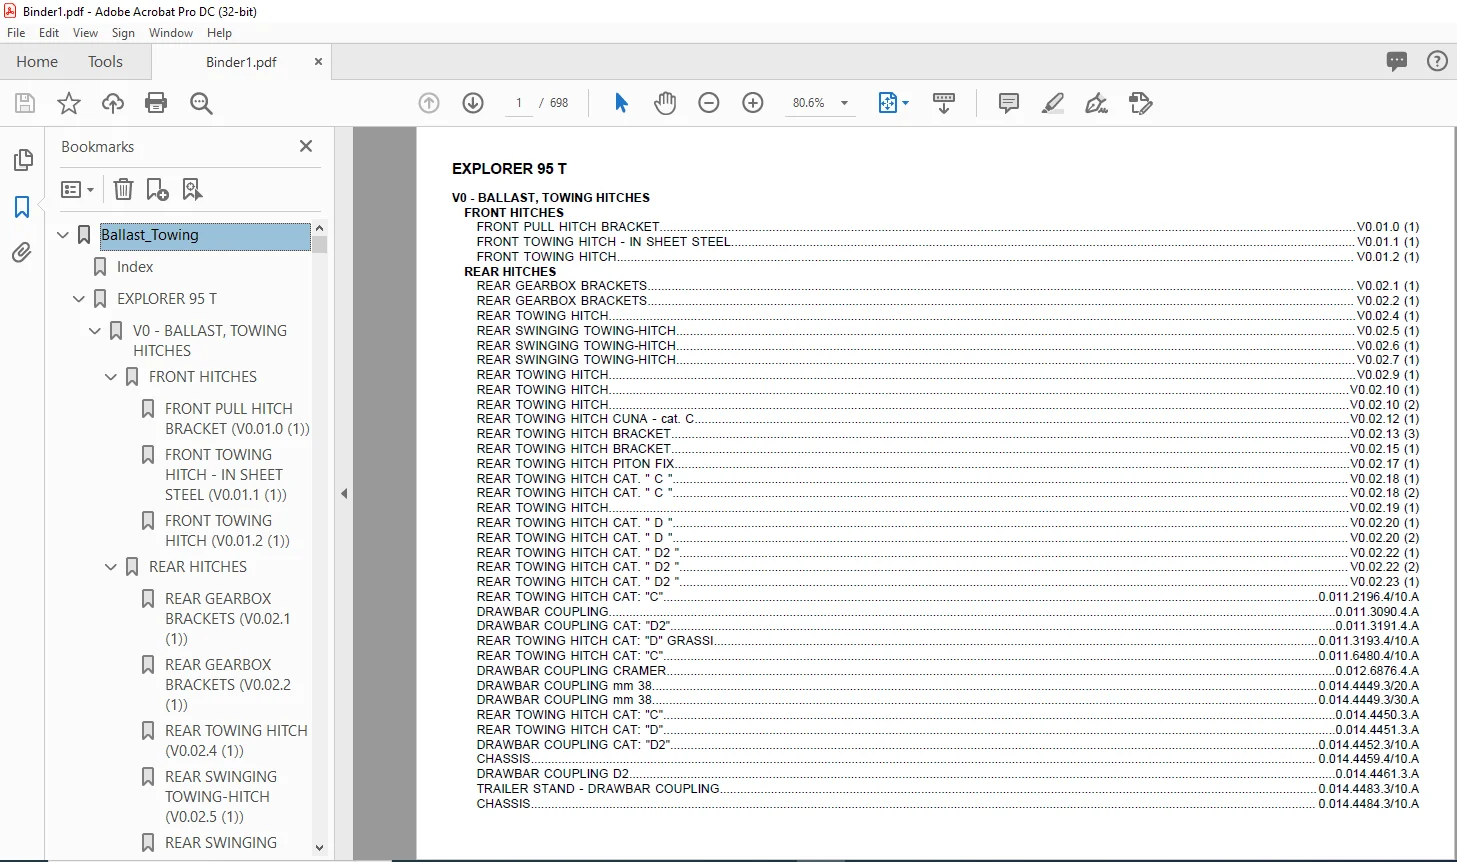This screenshot has width=1457, height=862.
Task: Click DRAWBAR COUPLING CRAMER entry
Action: tap(571, 671)
